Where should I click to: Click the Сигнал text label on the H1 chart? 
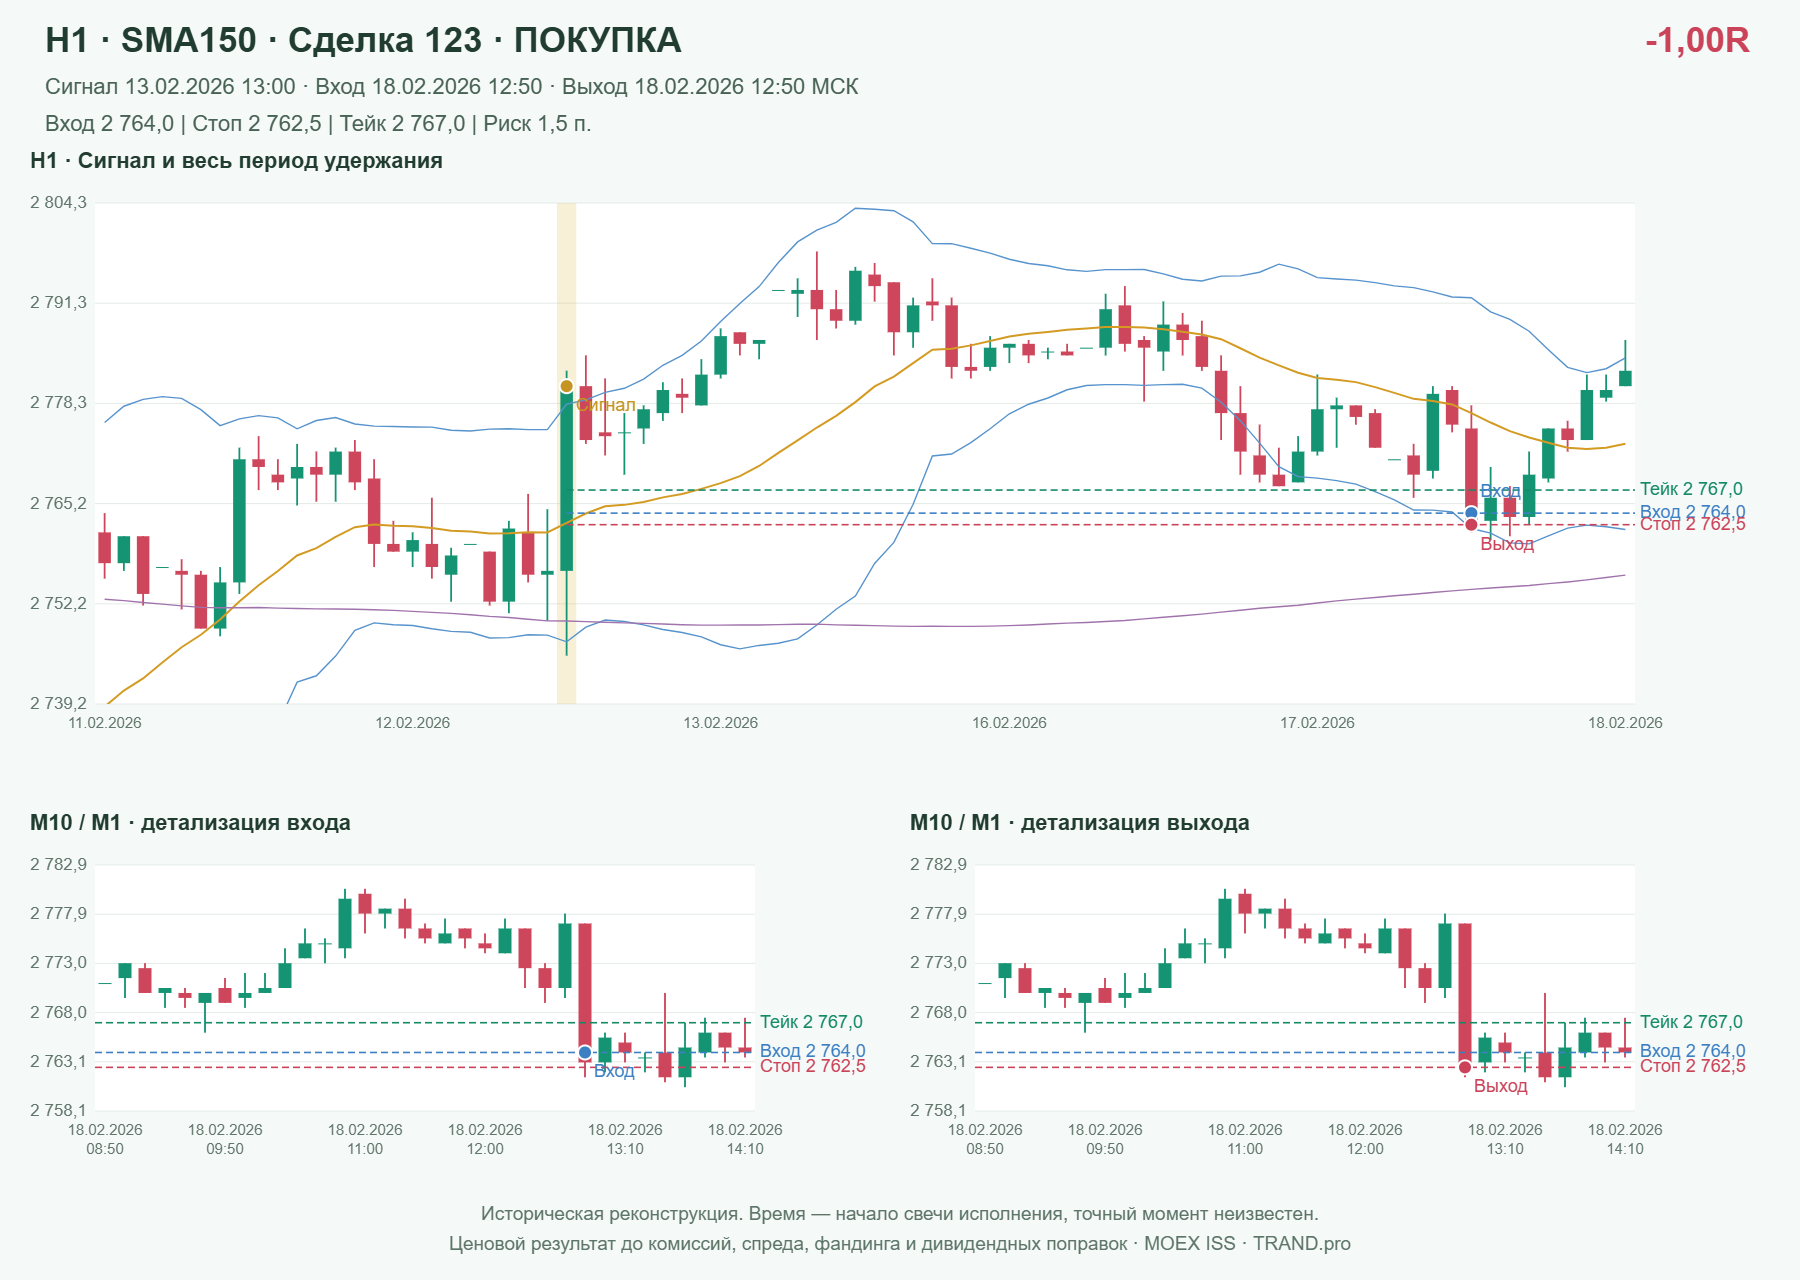(x=606, y=405)
